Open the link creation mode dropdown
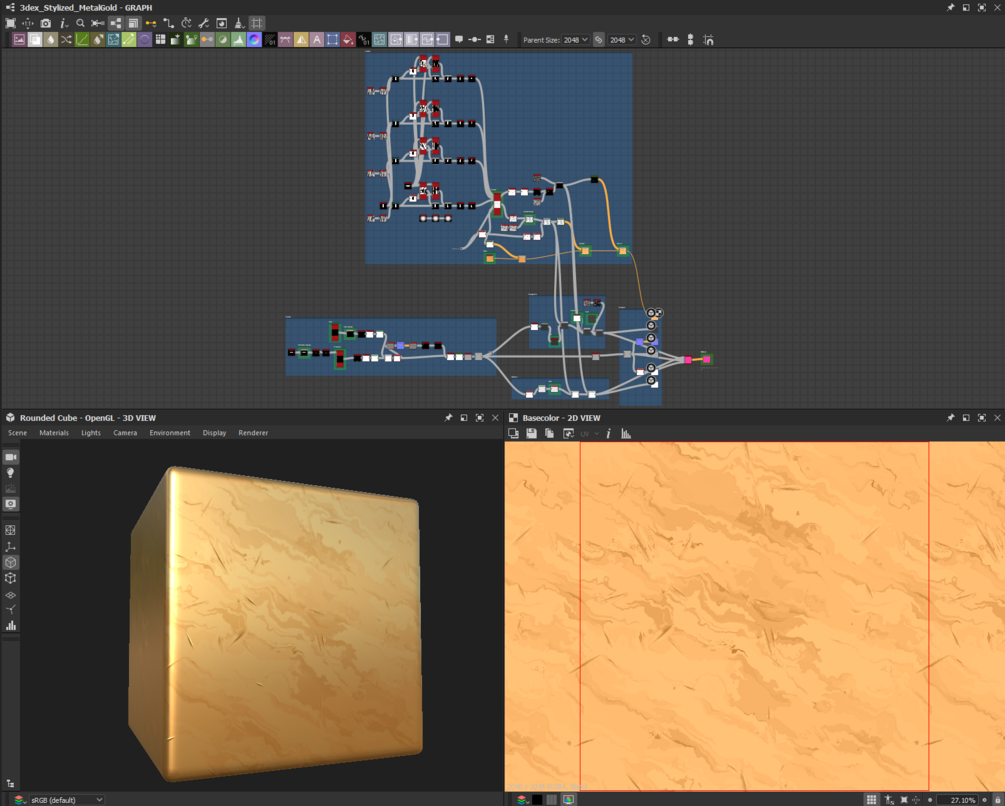 pos(151,23)
